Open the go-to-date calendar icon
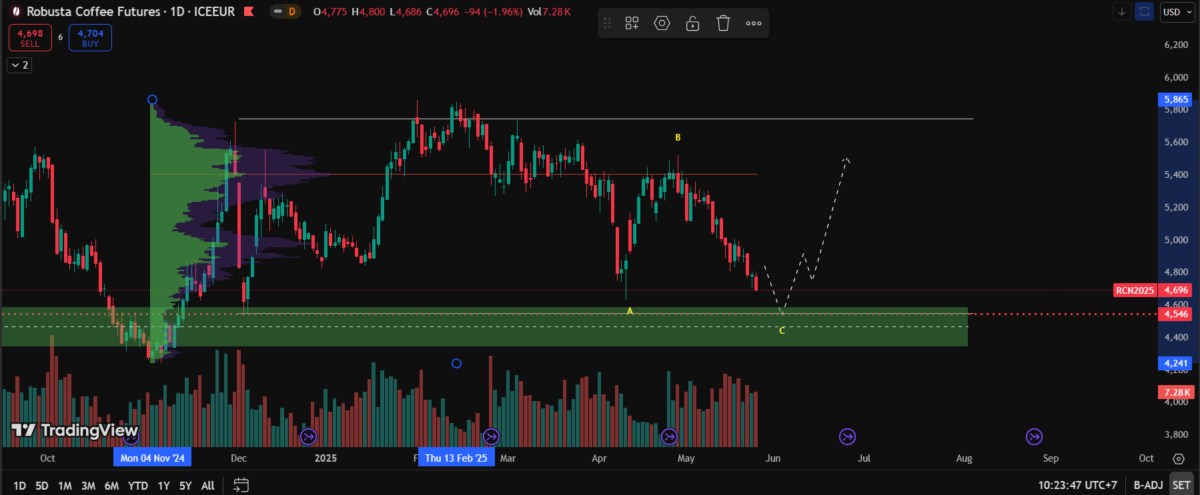Screen dimensions: 1200x495 pyautogui.click(x=241, y=485)
